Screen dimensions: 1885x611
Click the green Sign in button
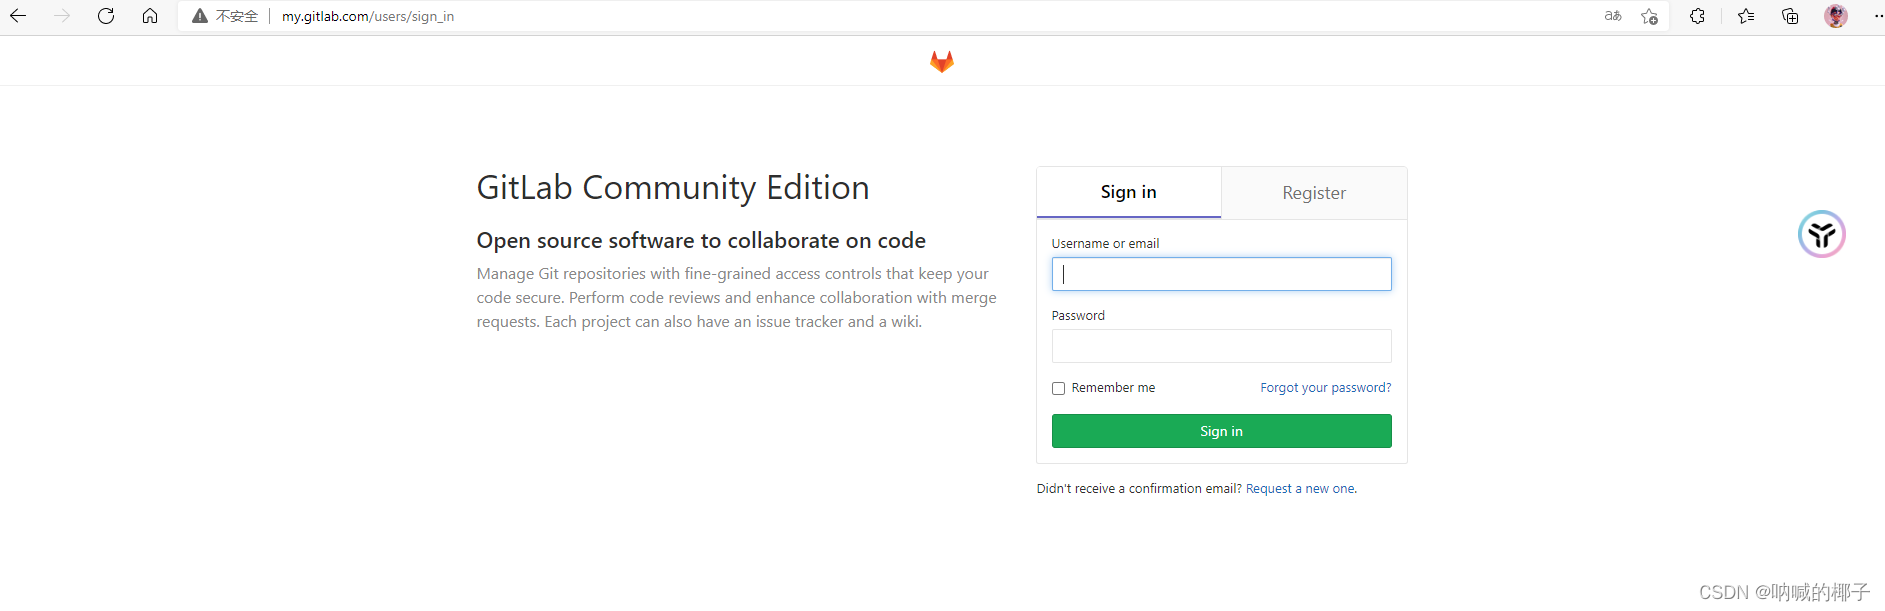click(x=1221, y=431)
